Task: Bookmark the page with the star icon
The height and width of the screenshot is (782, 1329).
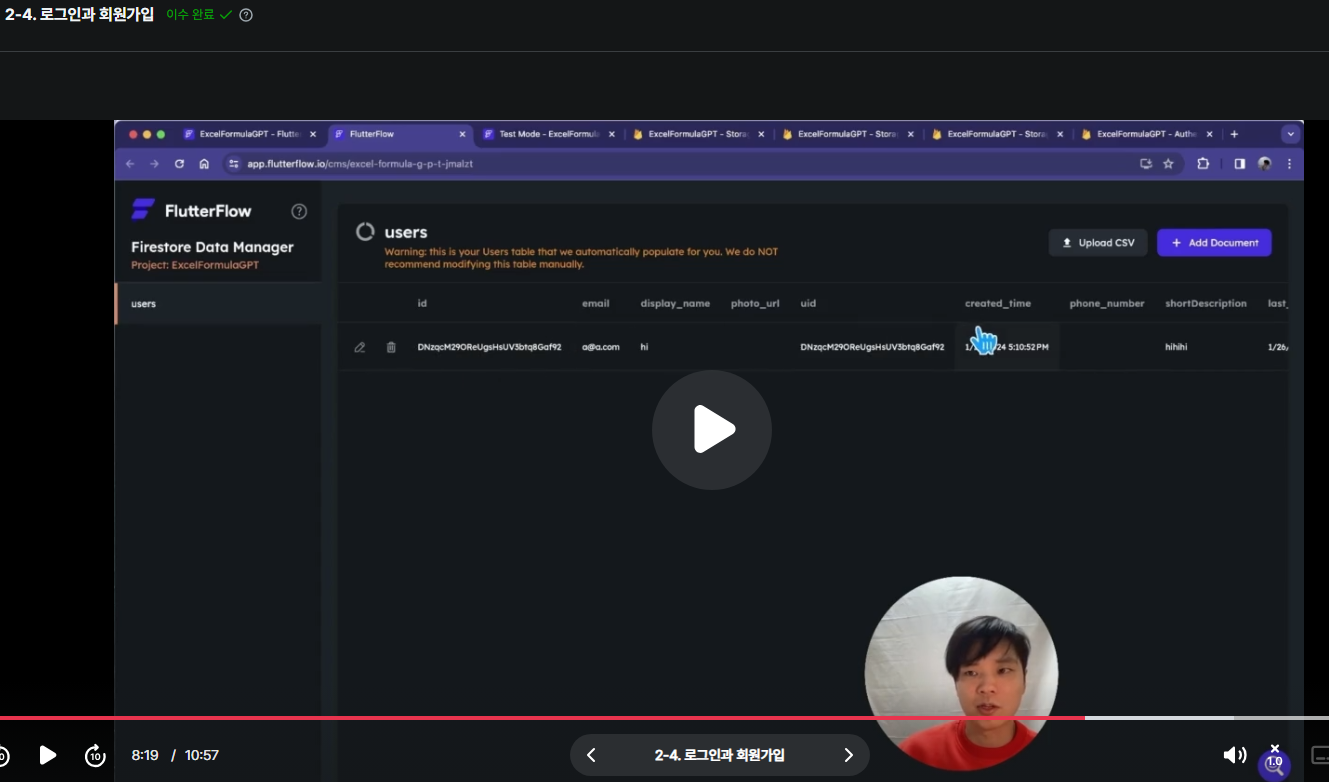Action: click(1168, 164)
